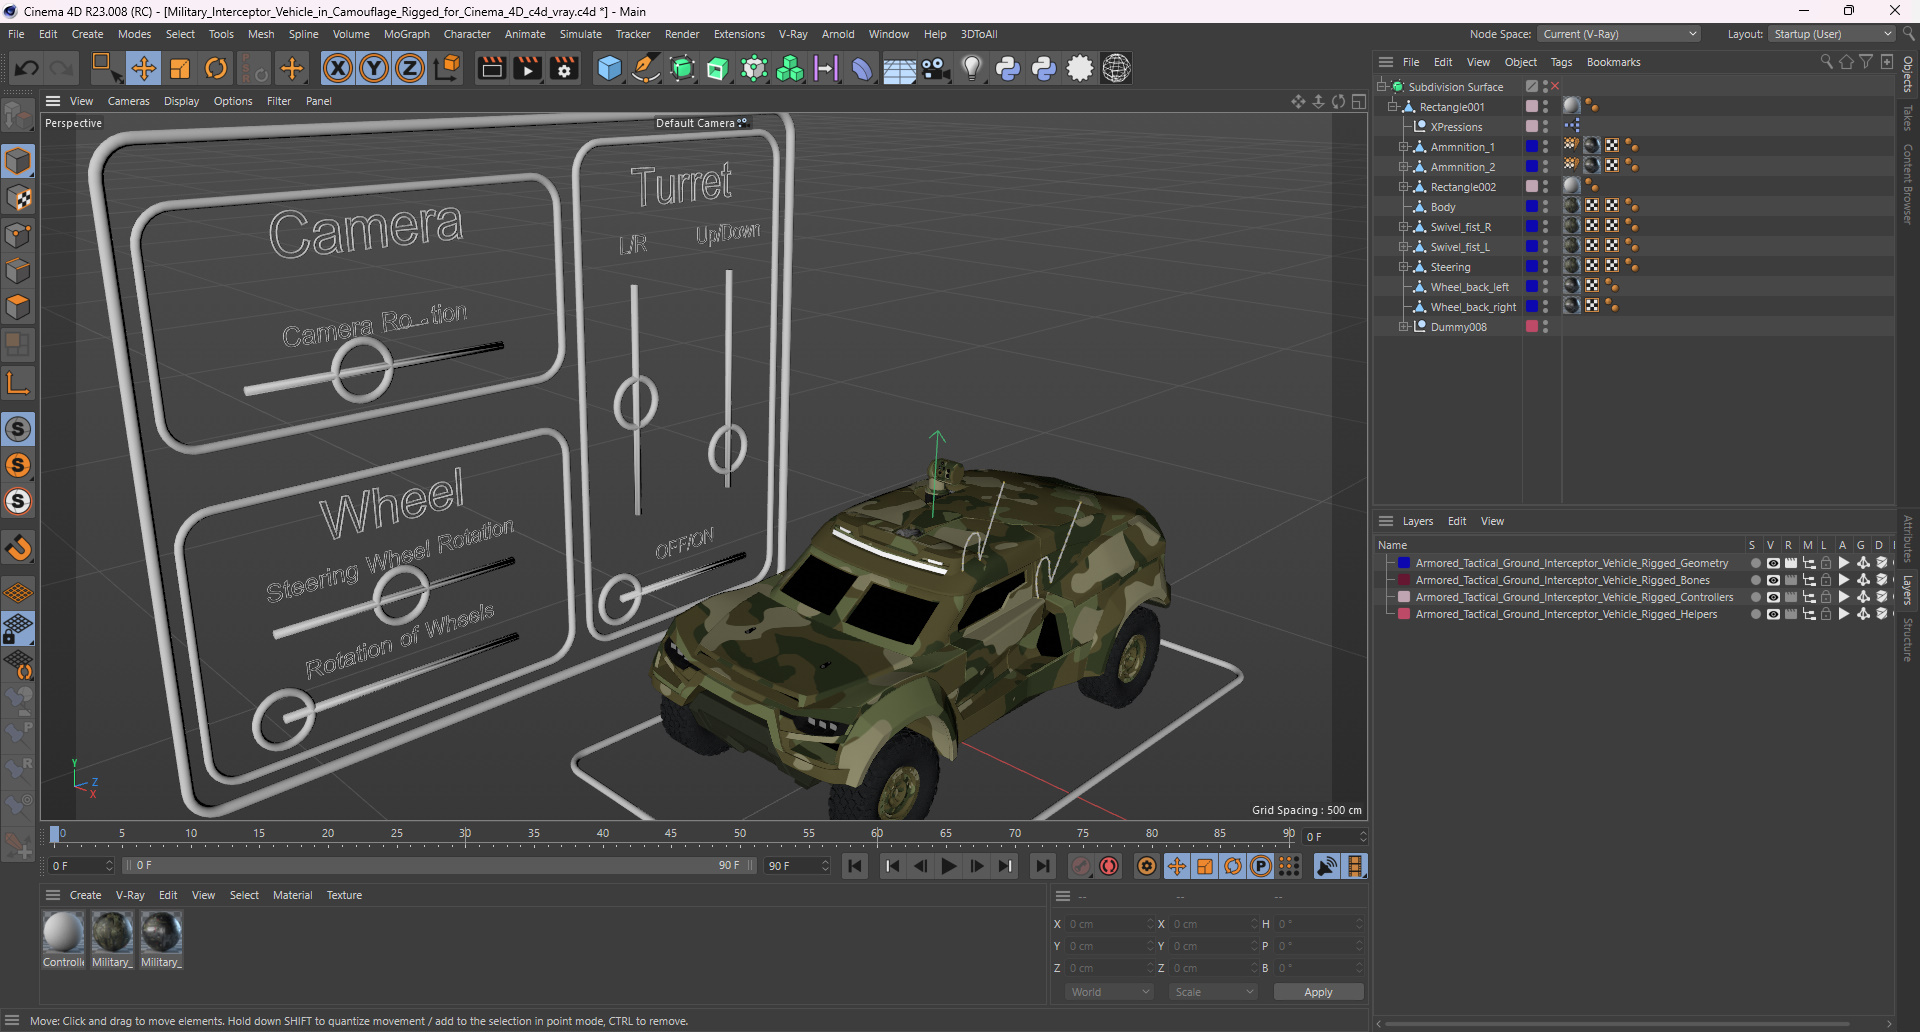Select the Body object in tree

pos(1443,207)
